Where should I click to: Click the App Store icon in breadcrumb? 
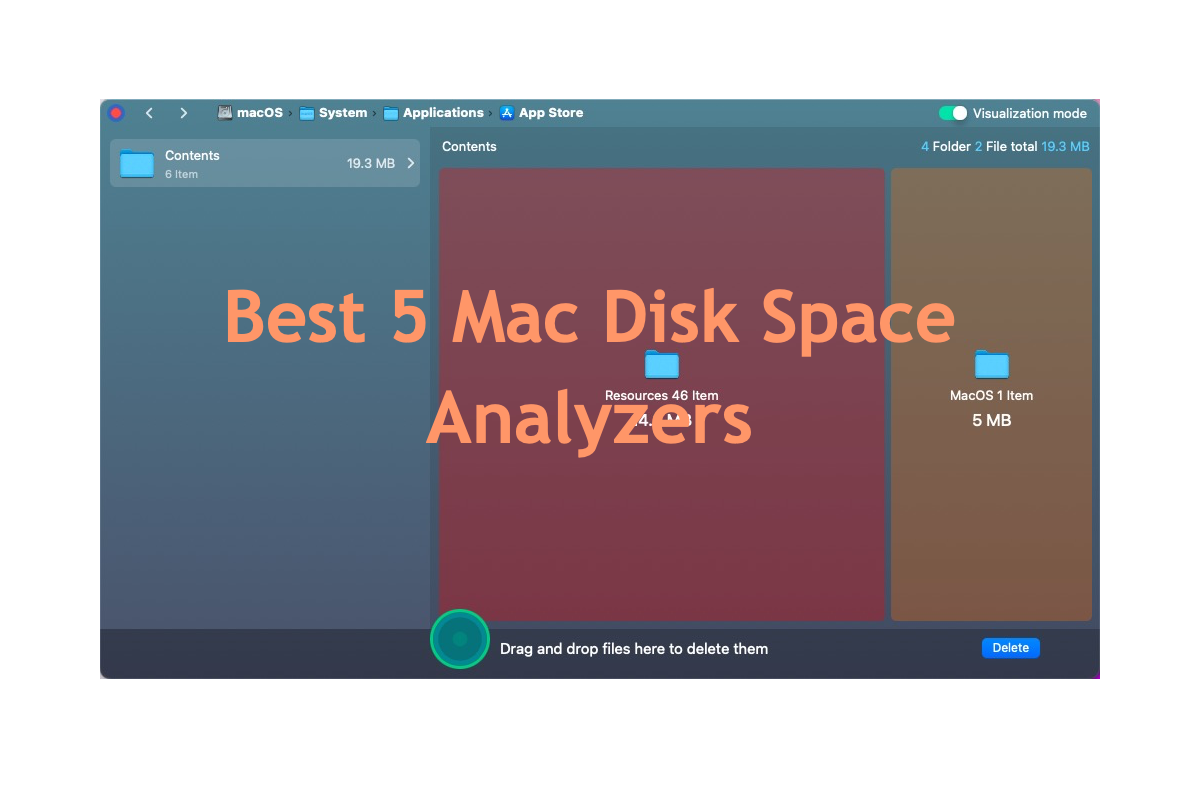click(x=507, y=113)
